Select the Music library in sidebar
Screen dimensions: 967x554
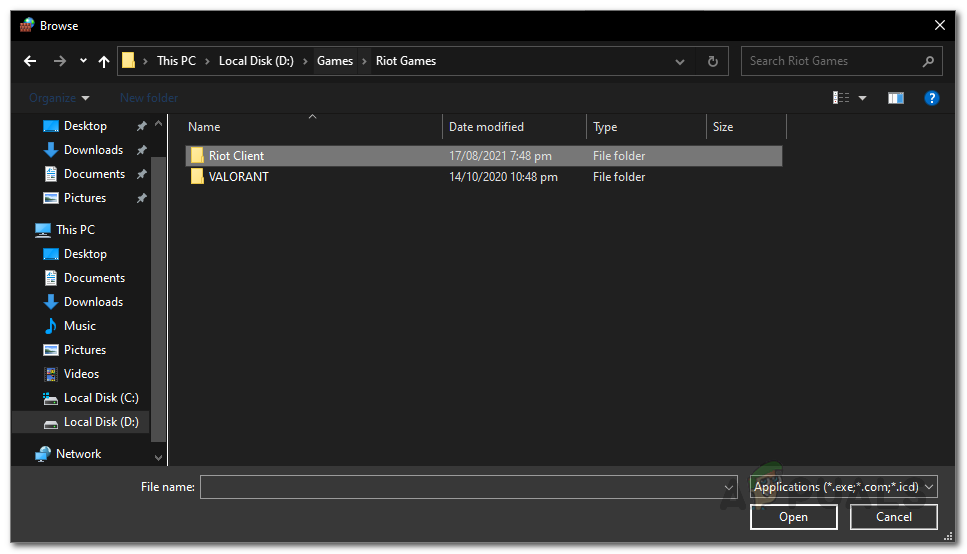coord(80,326)
